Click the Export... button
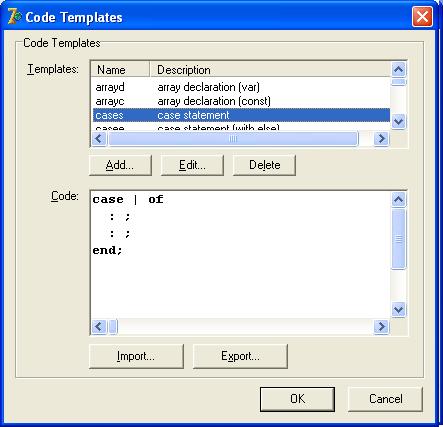This screenshot has height=427, width=443. [240, 356]
